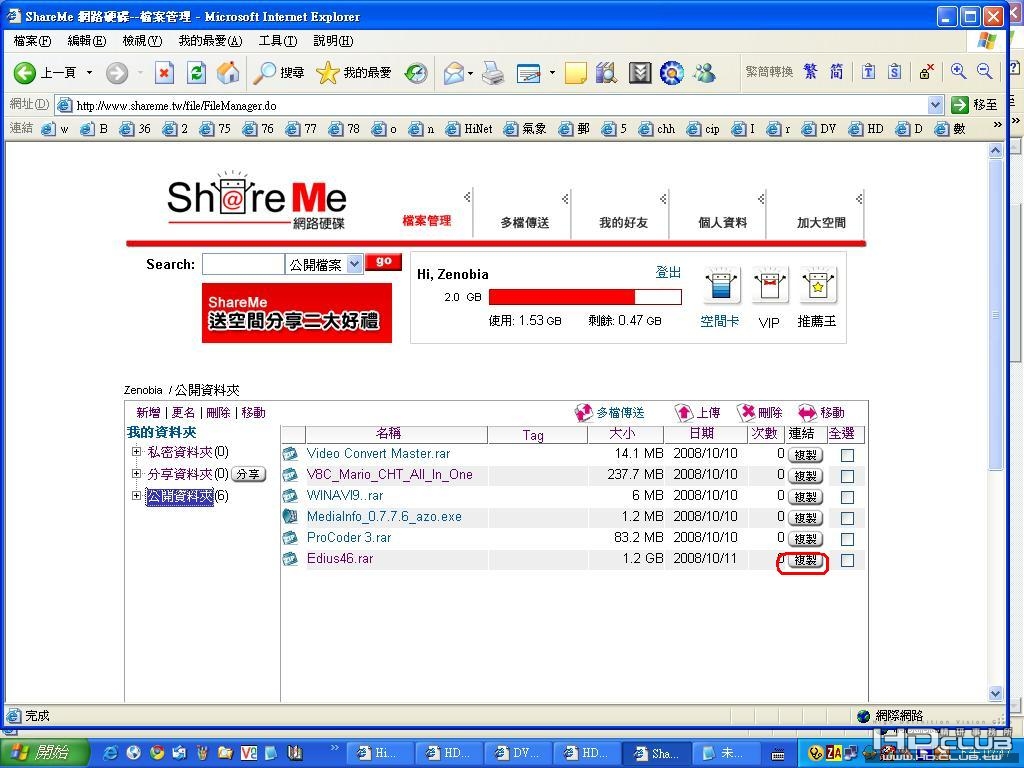Click the Mail envelope toolbar icon
Screen dimensions: 1024x768
point(453,72)
